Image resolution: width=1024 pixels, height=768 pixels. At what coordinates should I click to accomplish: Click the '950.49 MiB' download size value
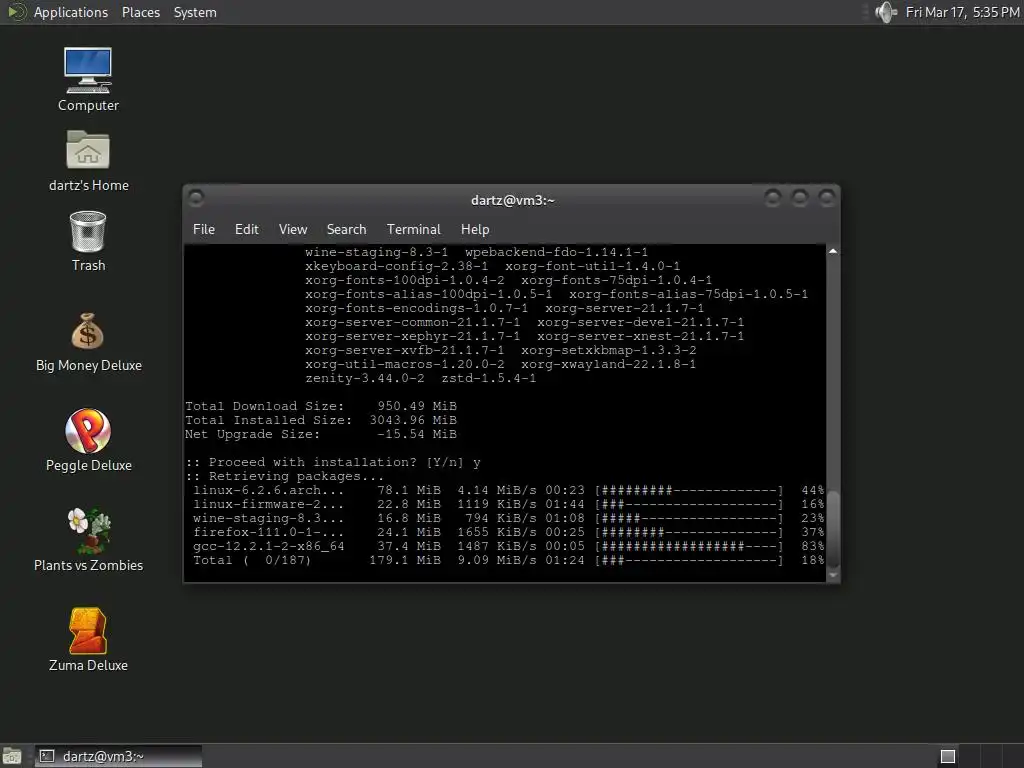coord(417,406)
